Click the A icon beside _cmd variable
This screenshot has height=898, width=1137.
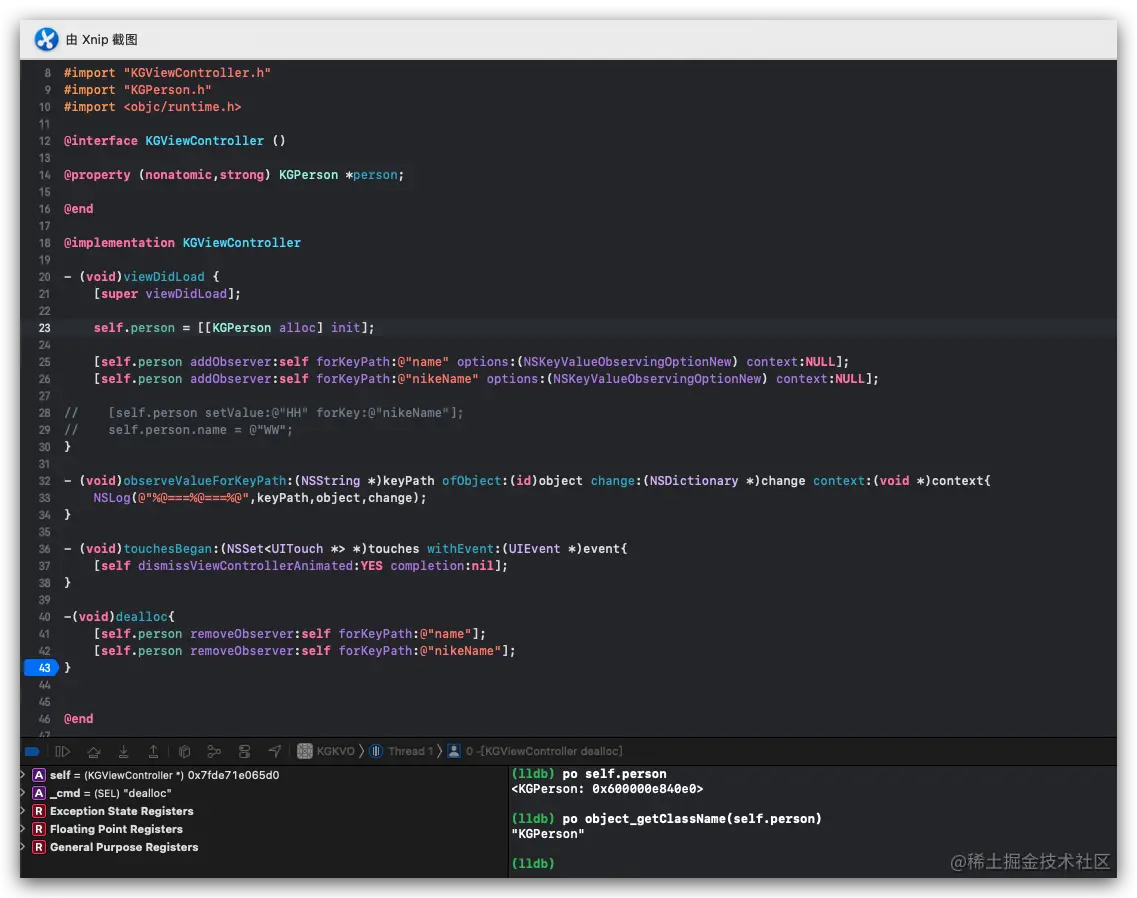coord(39,793)
